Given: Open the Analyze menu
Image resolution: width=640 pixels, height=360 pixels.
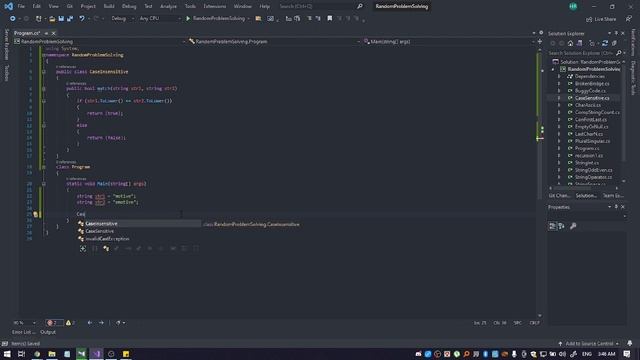Looking at the screenshot, I should [168, 7].
